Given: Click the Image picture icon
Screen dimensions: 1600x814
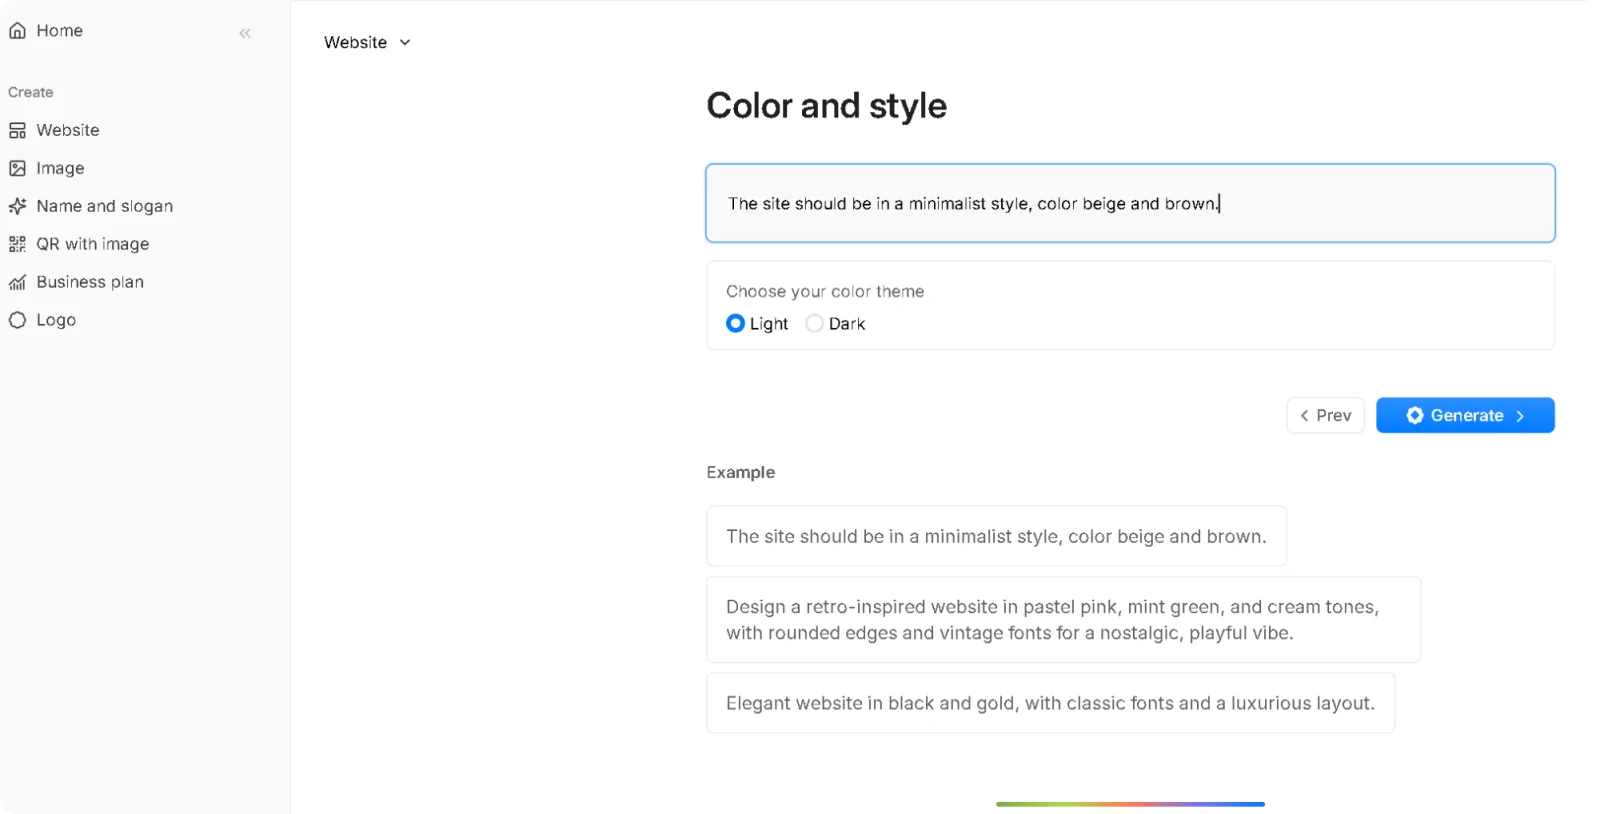Looking at the screenshot, I should point(17,168).
